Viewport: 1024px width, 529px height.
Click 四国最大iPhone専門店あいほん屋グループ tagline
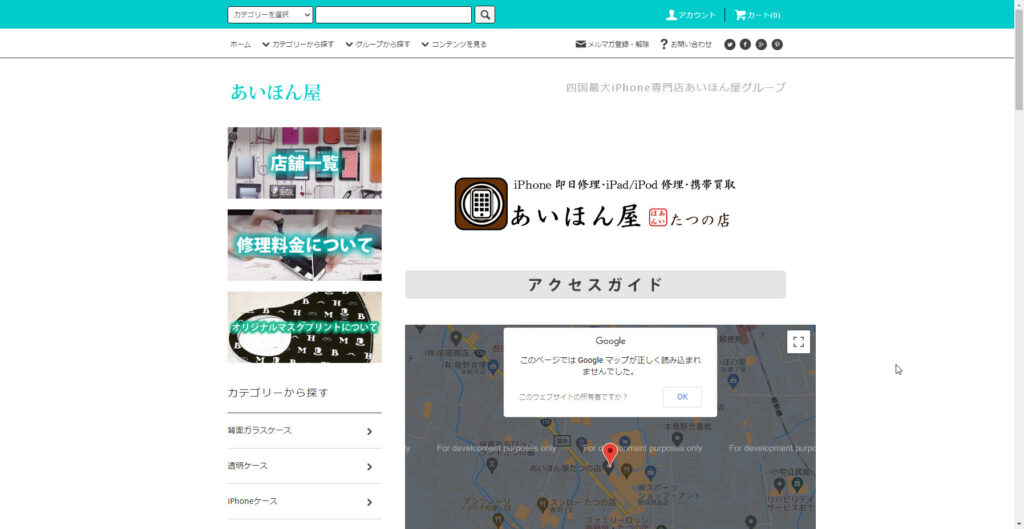click(676, 88)
